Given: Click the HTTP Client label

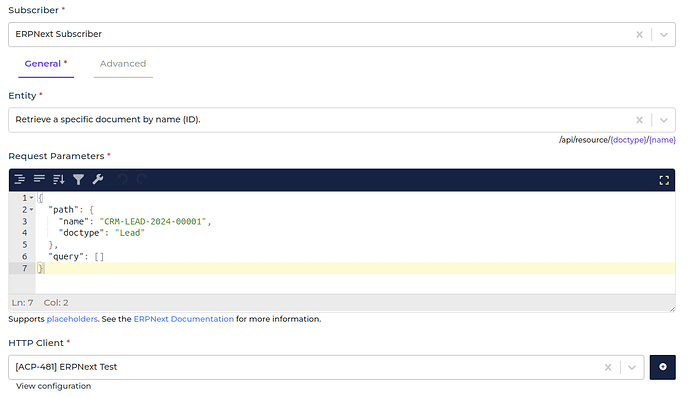Looking at the screenshot, I should point(36,343).
